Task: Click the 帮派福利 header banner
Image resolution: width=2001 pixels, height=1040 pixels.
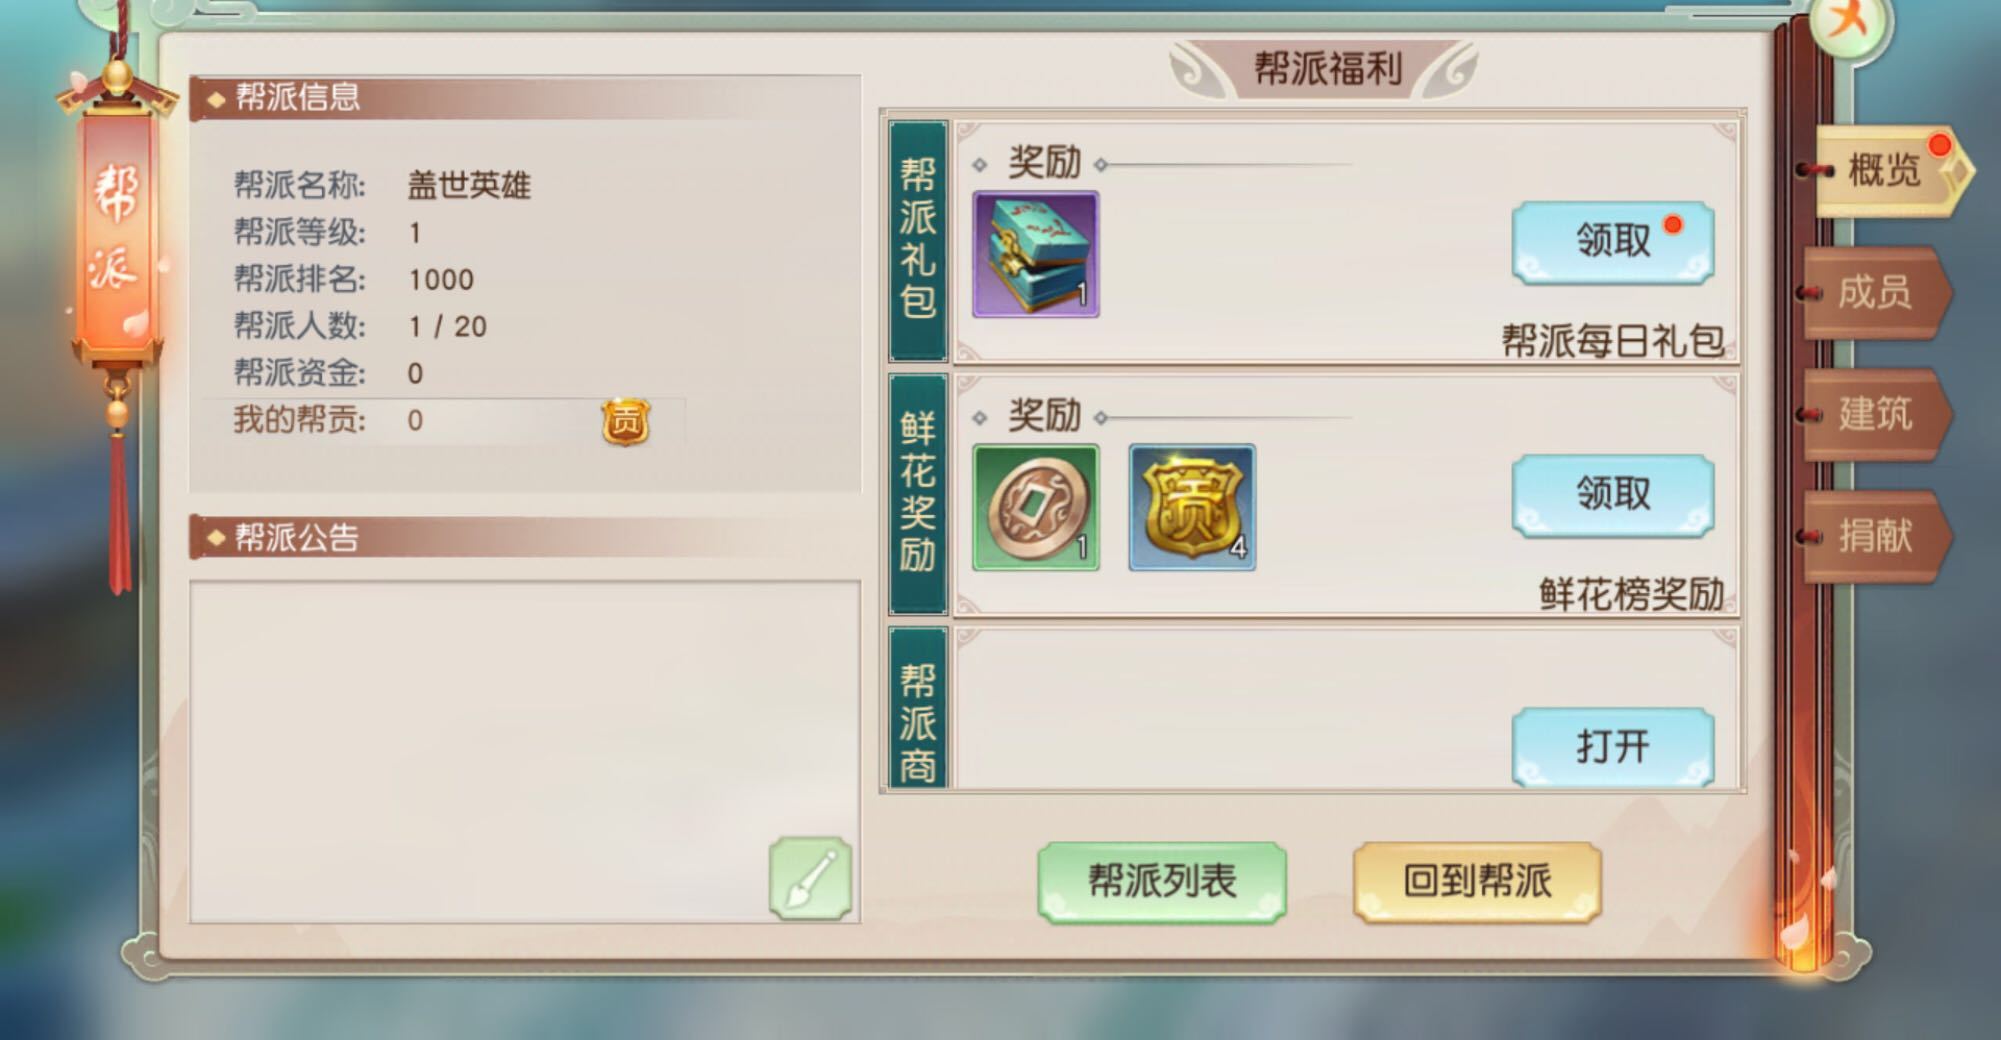Action: (1326, 69)
